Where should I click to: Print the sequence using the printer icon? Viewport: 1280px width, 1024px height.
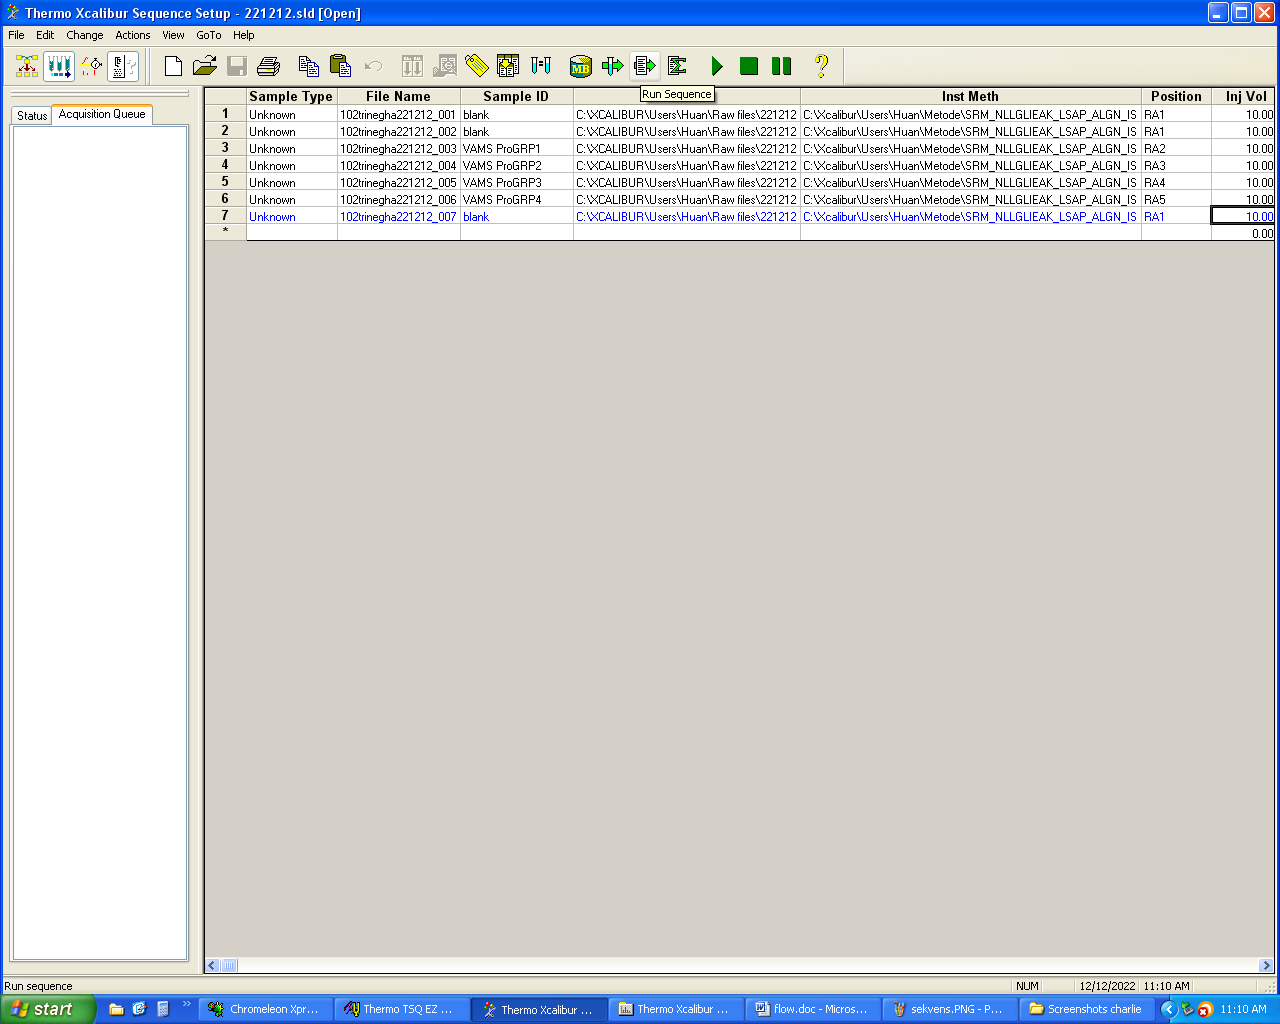pyautogui.click(x=269, y=66)
